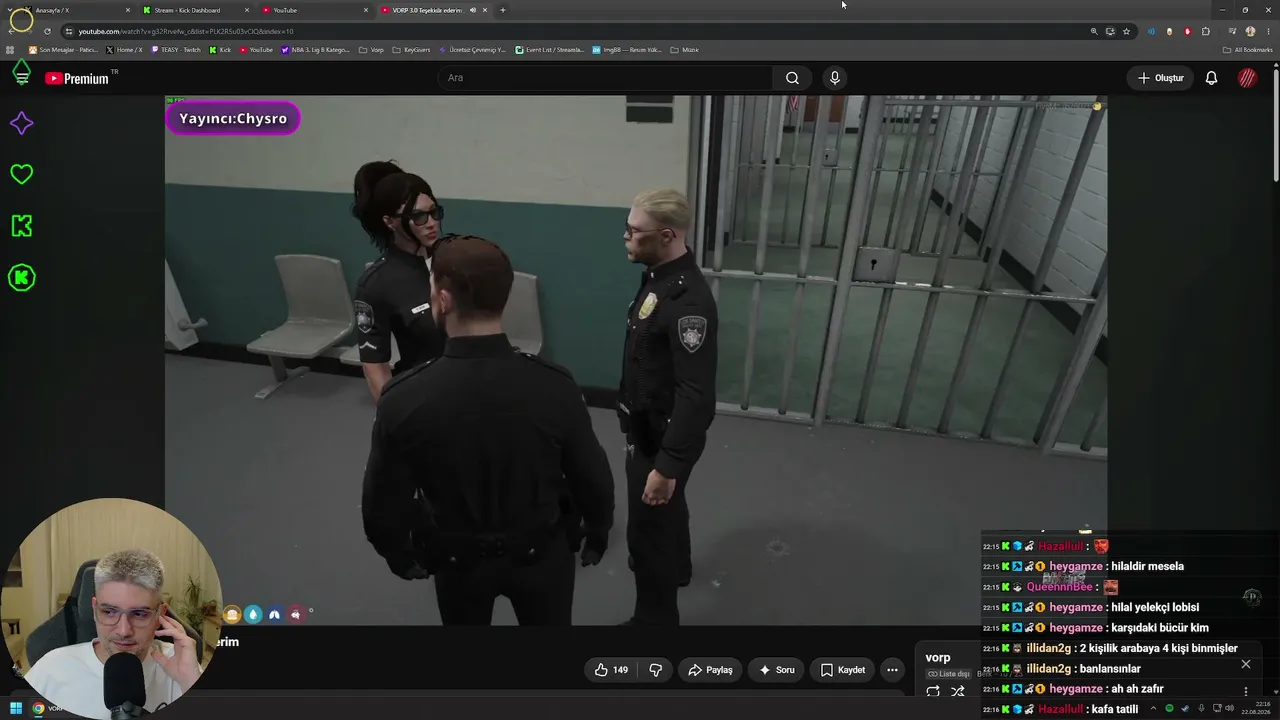Zoom the page with the magnifier icon

click(x=1094, y=31)
